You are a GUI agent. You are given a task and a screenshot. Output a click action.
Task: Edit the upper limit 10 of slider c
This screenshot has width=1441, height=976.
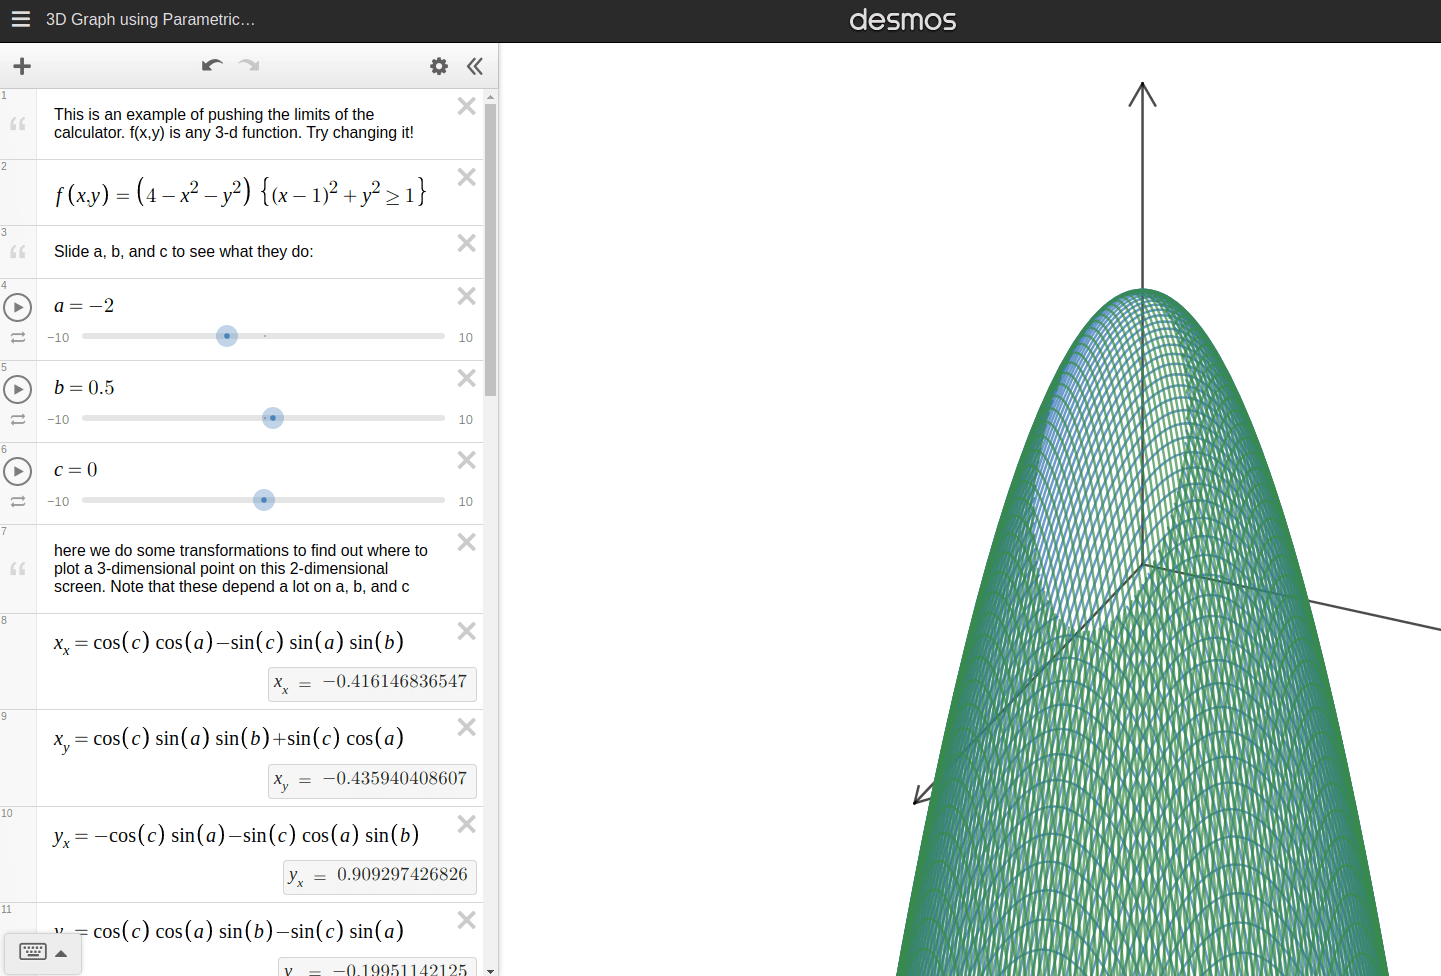466,502
